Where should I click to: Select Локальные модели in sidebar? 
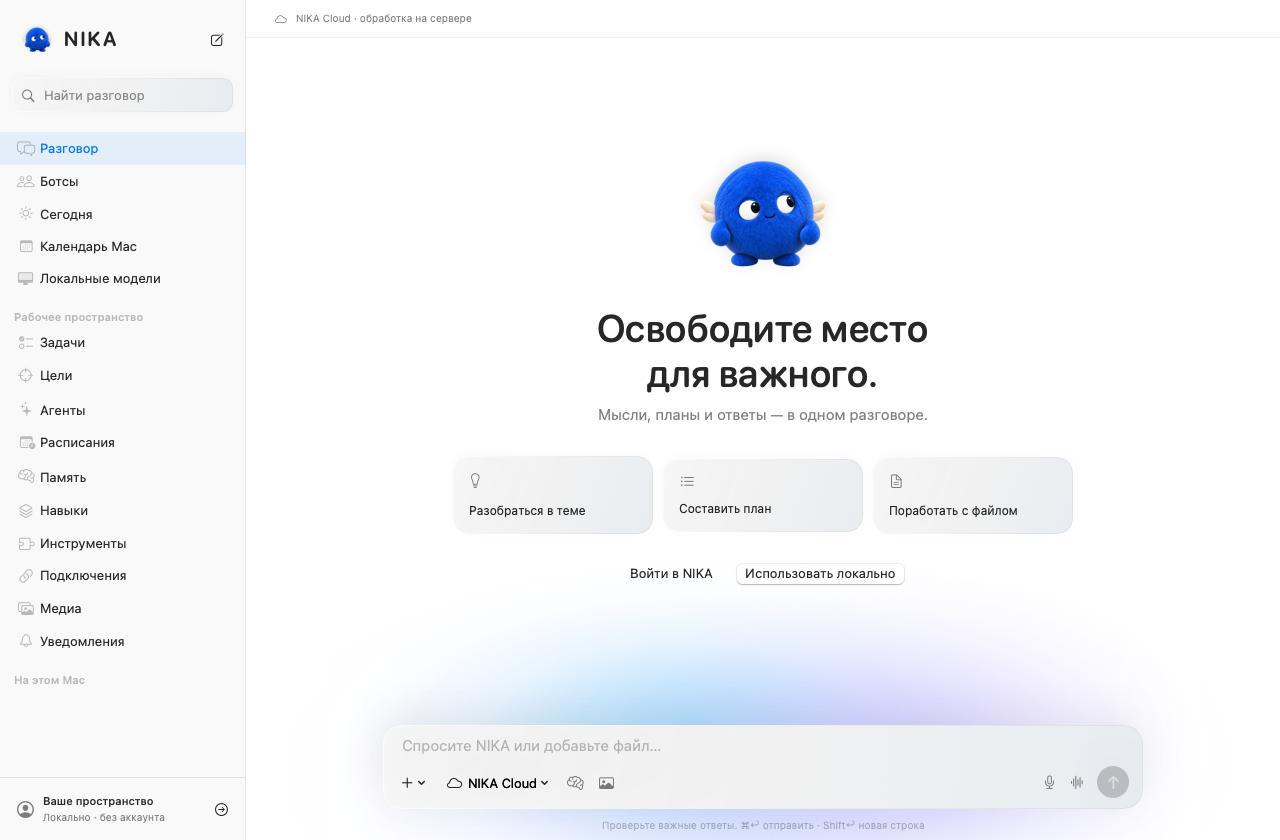(x=122, y=278)
